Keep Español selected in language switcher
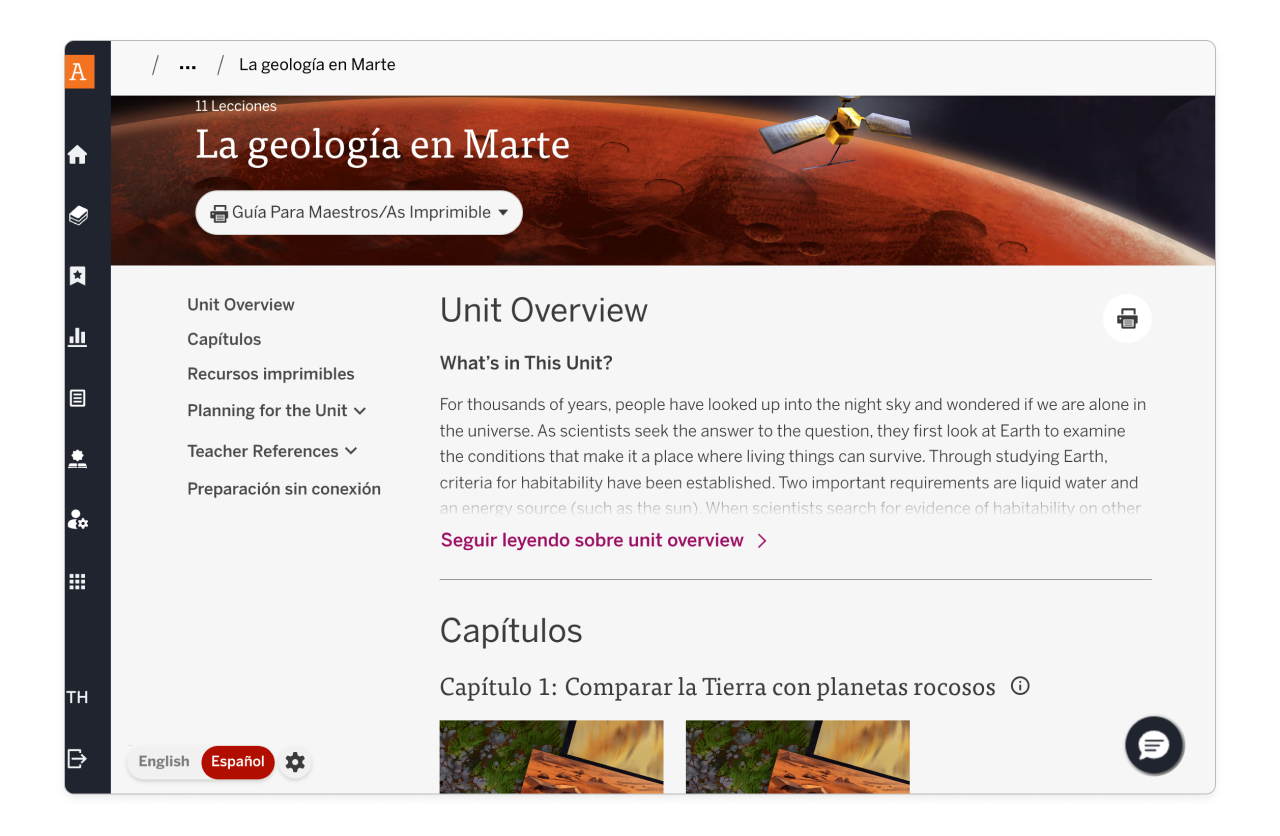Screen dimensions: 1280x836 click(x=237, y=762)
